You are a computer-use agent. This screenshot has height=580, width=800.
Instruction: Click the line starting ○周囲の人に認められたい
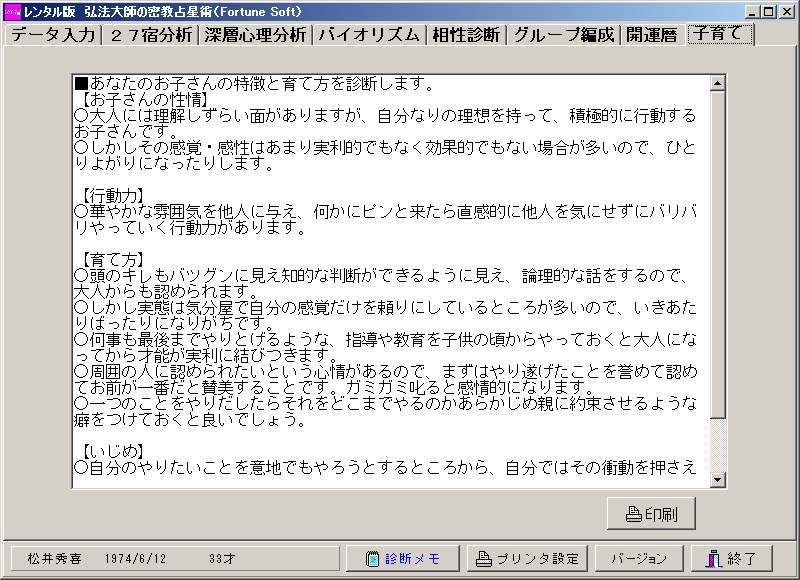click(x=385, y=371)
